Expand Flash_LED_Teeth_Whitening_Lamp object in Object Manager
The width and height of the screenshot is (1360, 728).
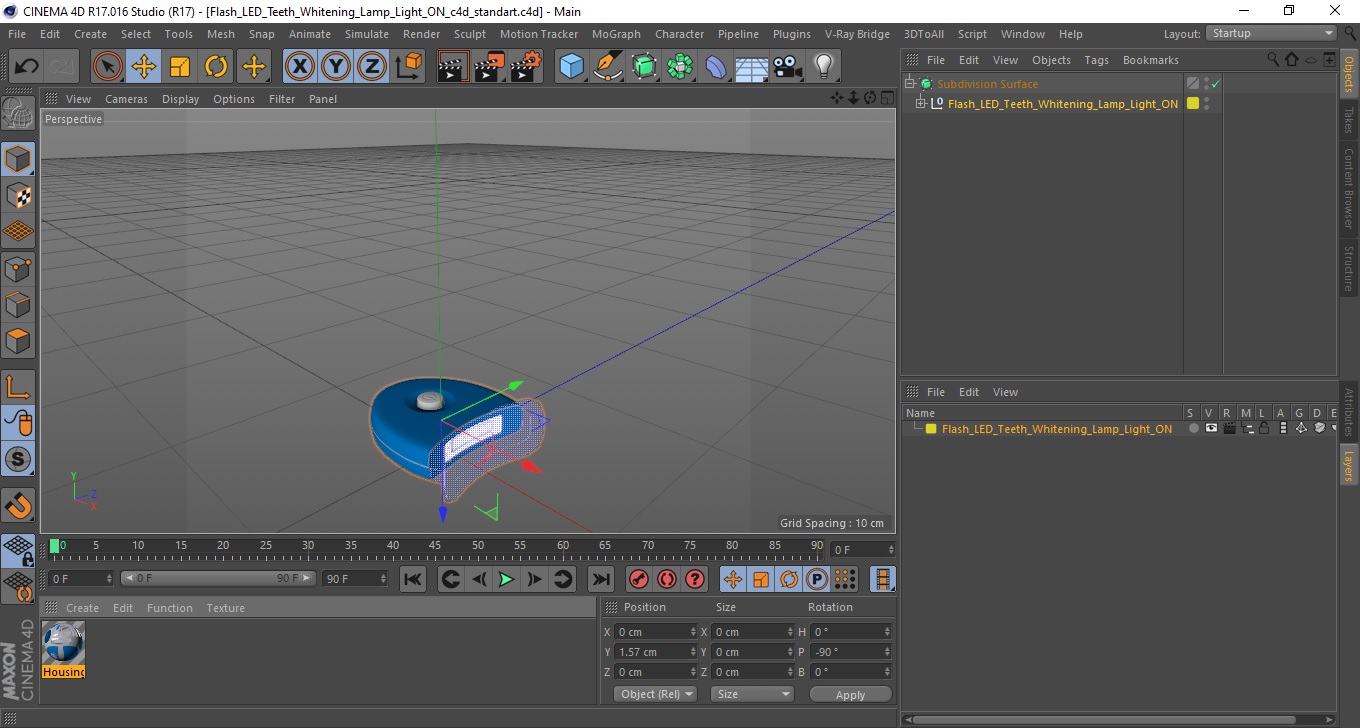pyautogui.click(x=921, y=103)
